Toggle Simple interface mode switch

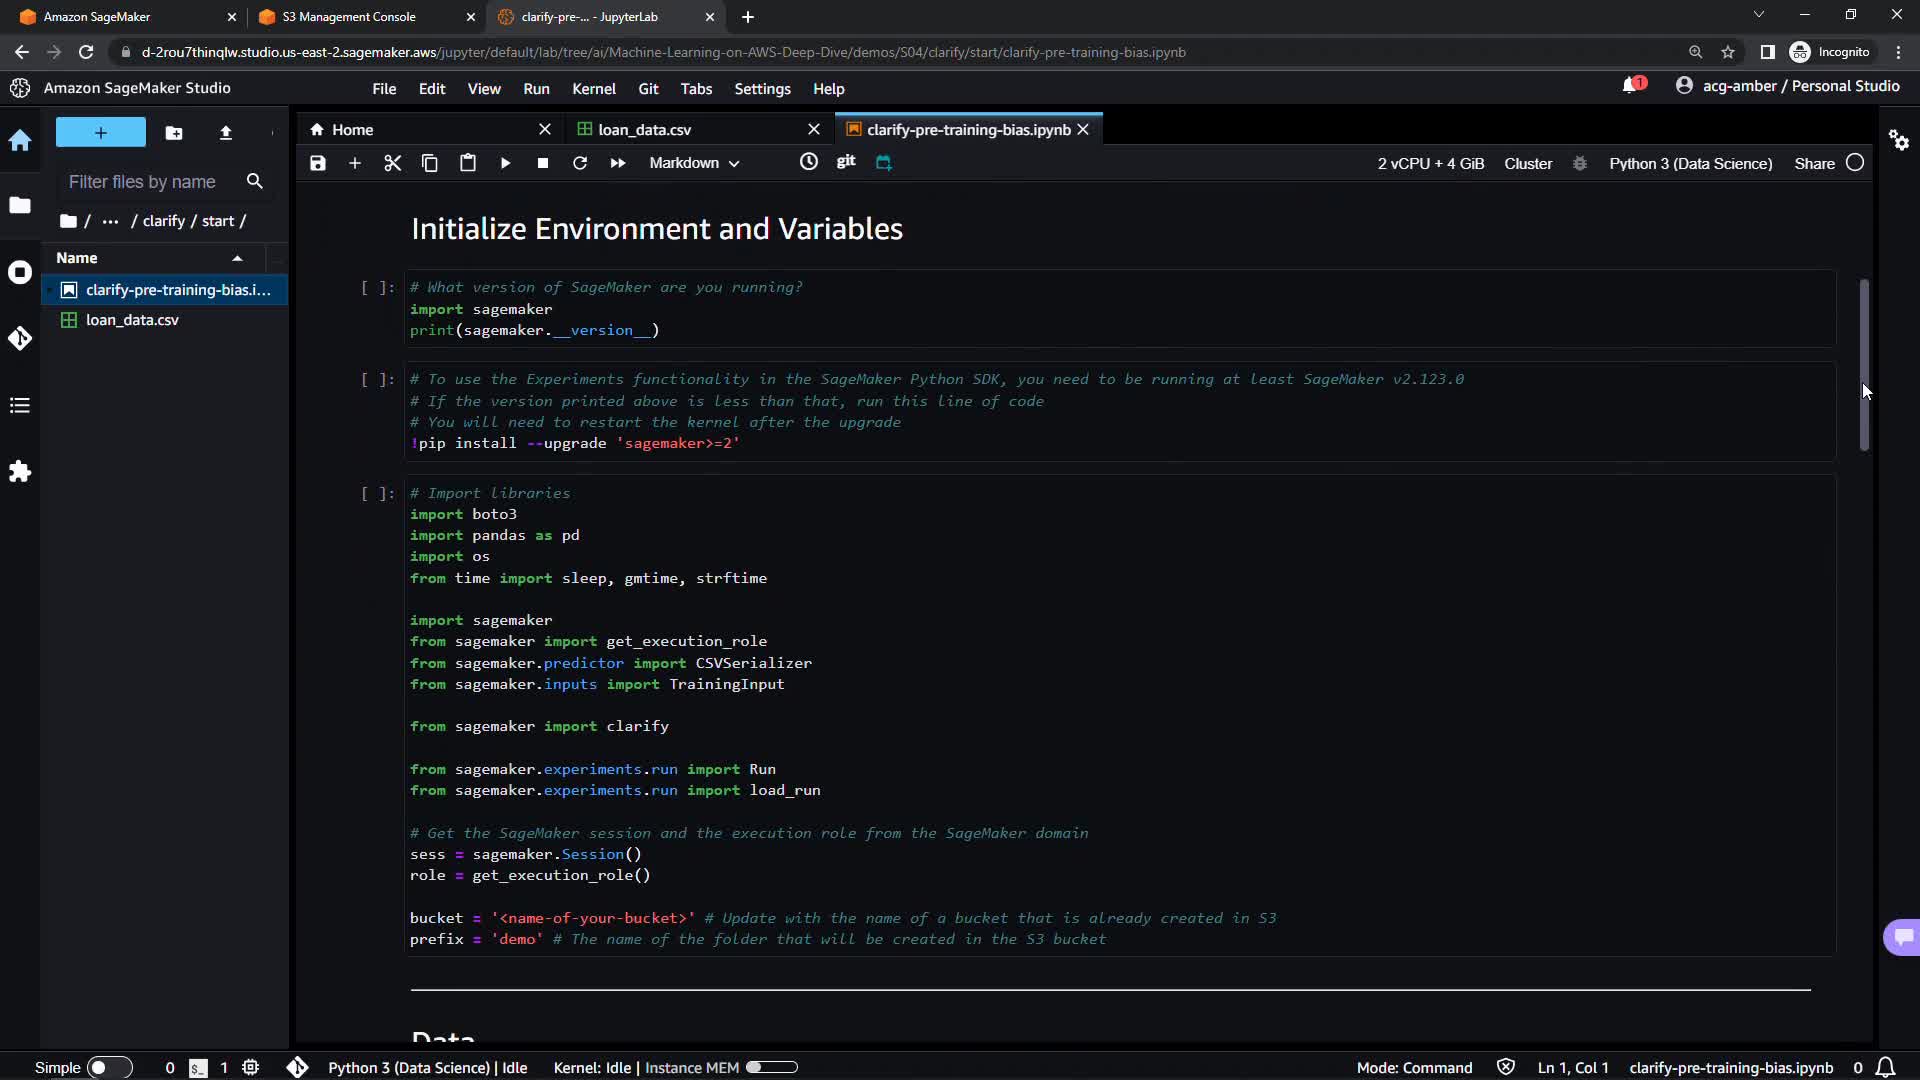point(109,1067)
